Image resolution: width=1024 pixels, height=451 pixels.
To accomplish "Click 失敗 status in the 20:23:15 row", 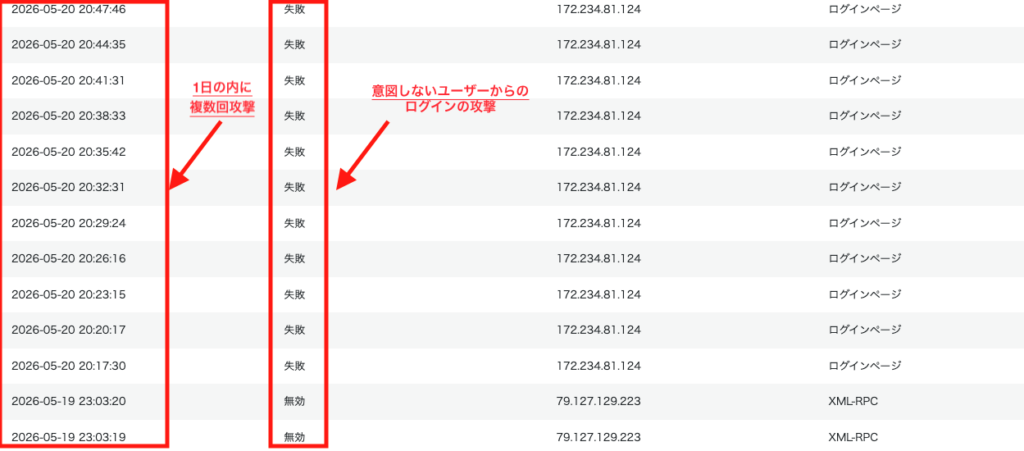I will [295, 294].
